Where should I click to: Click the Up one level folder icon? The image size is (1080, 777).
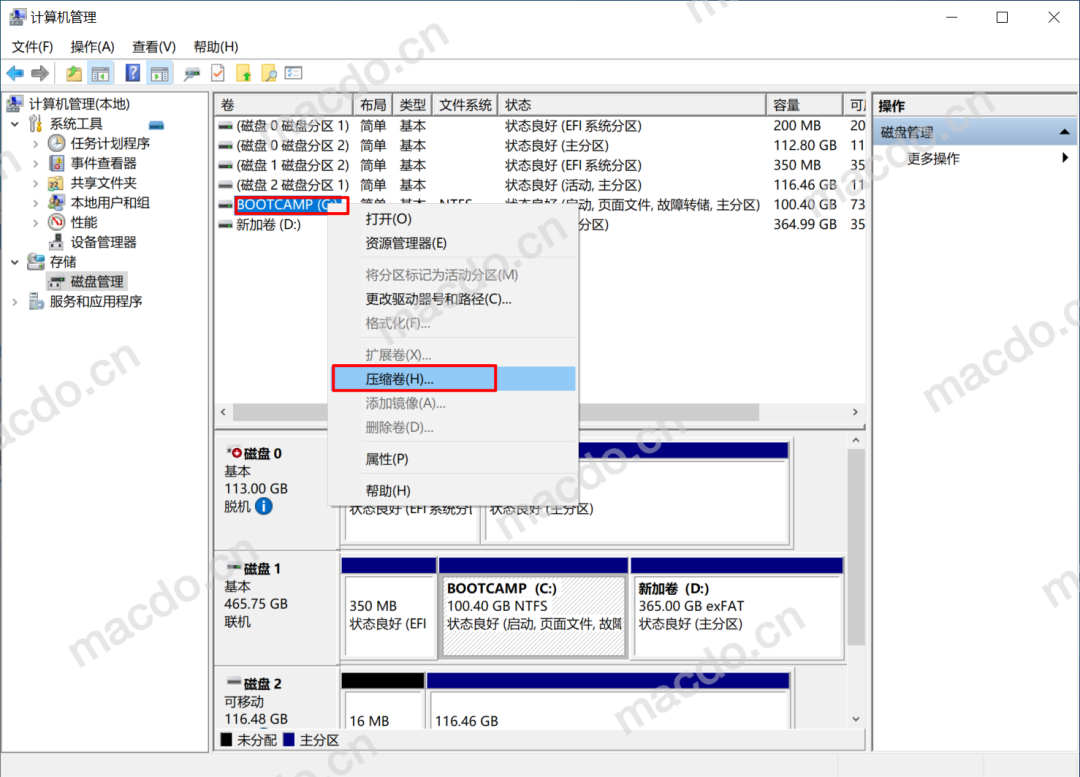tap(74, 73)
